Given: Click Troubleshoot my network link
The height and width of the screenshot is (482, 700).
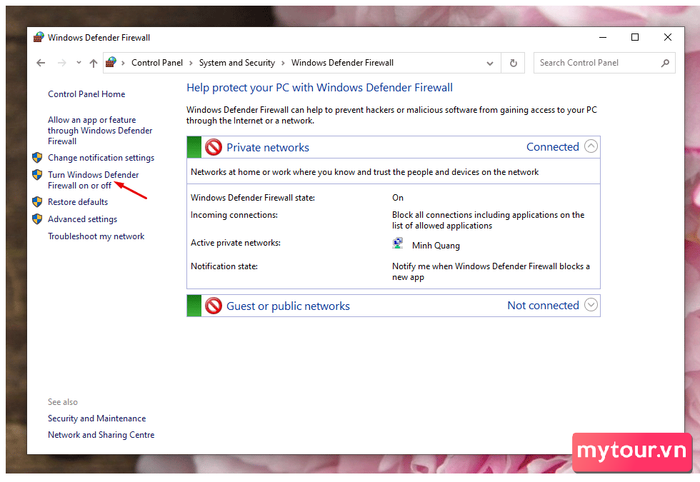Looking at the screenshot, I should (x=96, y=236).
